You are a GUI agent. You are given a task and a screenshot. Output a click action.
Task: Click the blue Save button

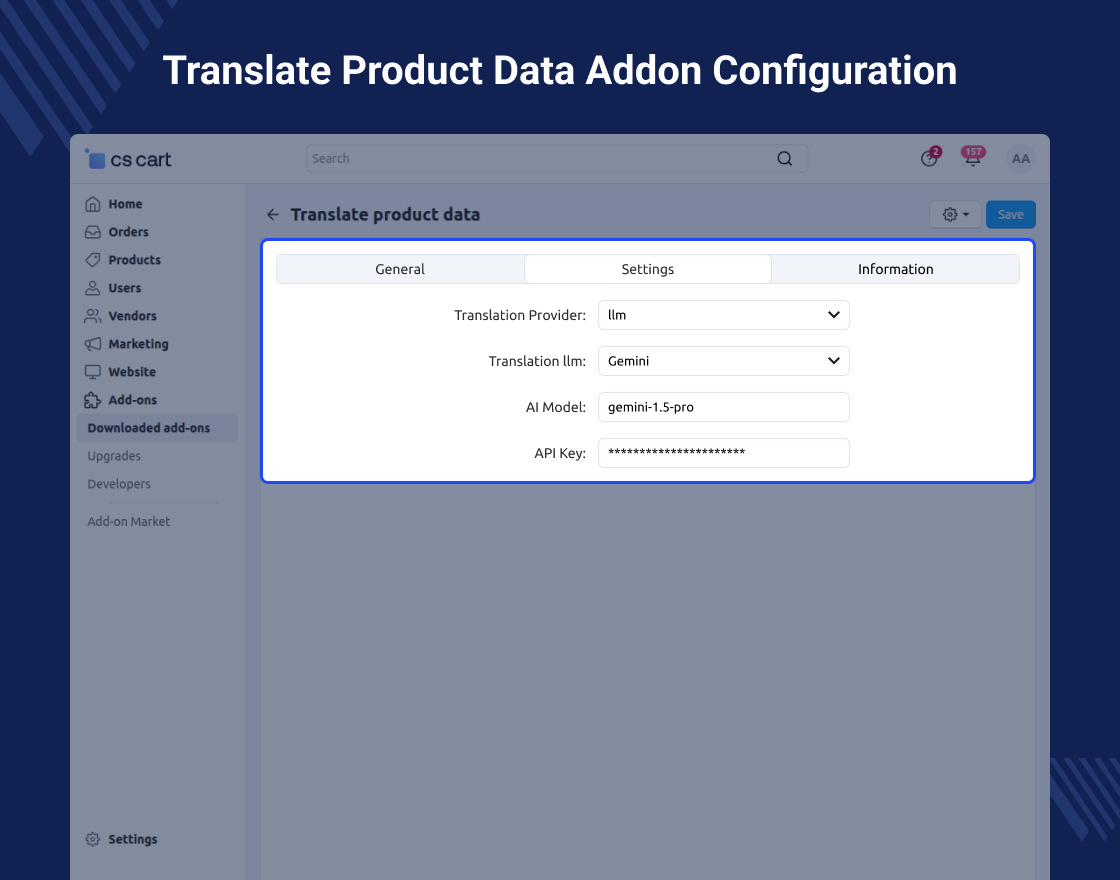[x=1010, y=215]
